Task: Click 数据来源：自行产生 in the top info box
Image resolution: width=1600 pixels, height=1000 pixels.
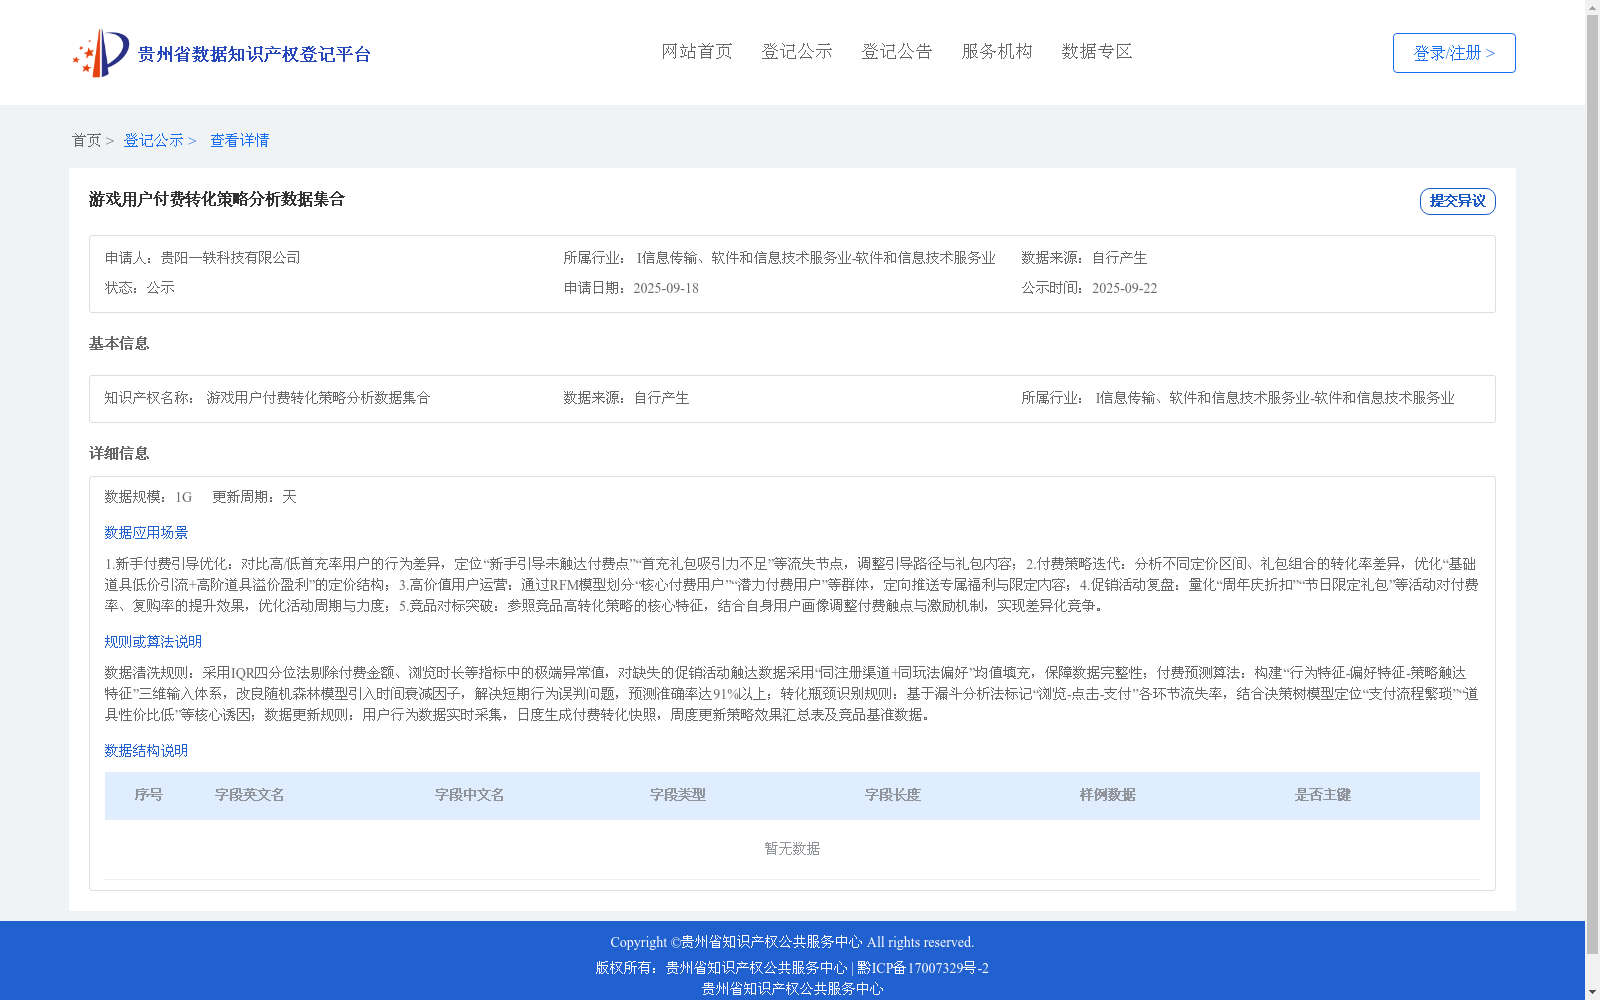Action: [x=1084, y=258]
